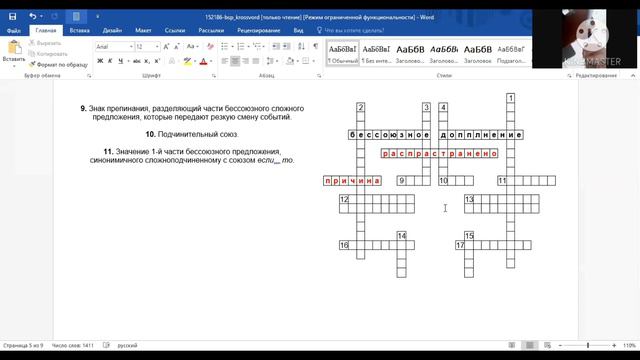Open the Arial font name dropdown
640x360 pixels.
[x=131, y=47]
